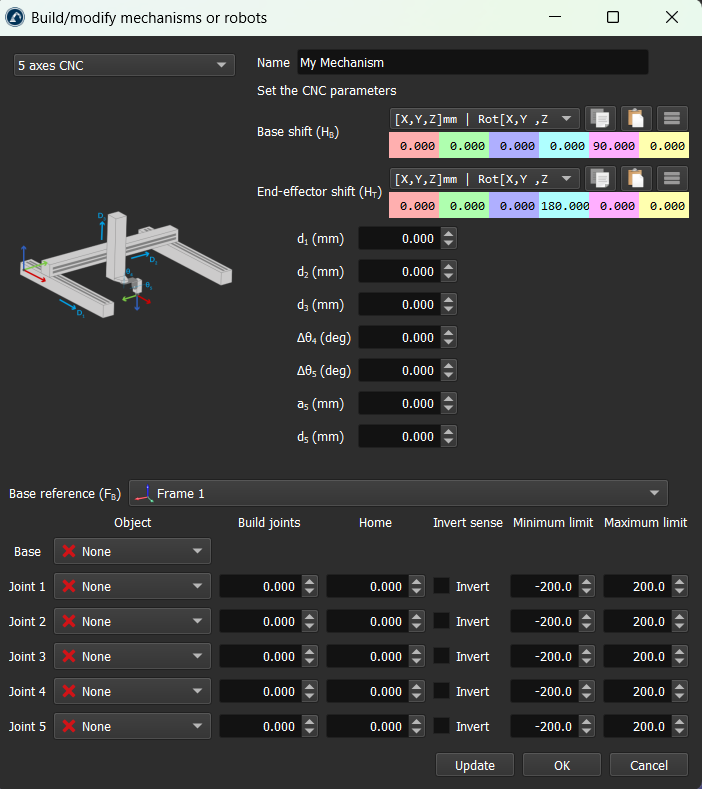This screenshot has width=702, height=789.
Task: Confirm with the OK button
Action: (x=562, y=765)
